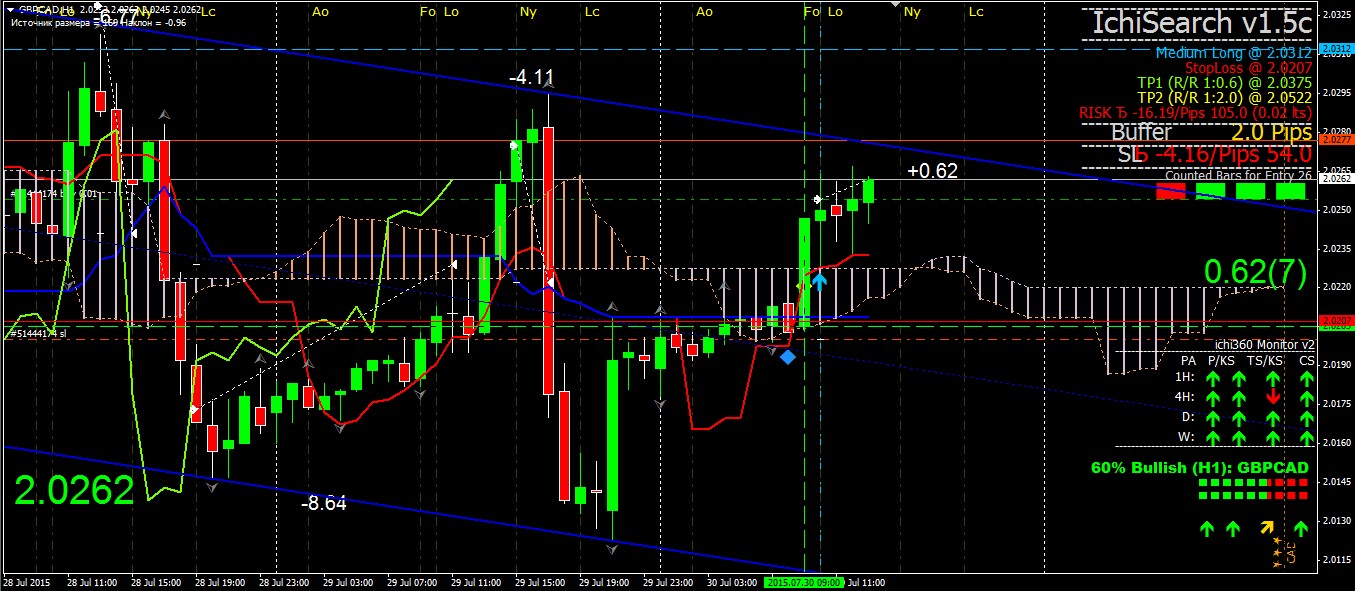Click the red Counted Bars block
Image resolution: width=1355 pixels, height=591 pixels.
[1169, 191]
